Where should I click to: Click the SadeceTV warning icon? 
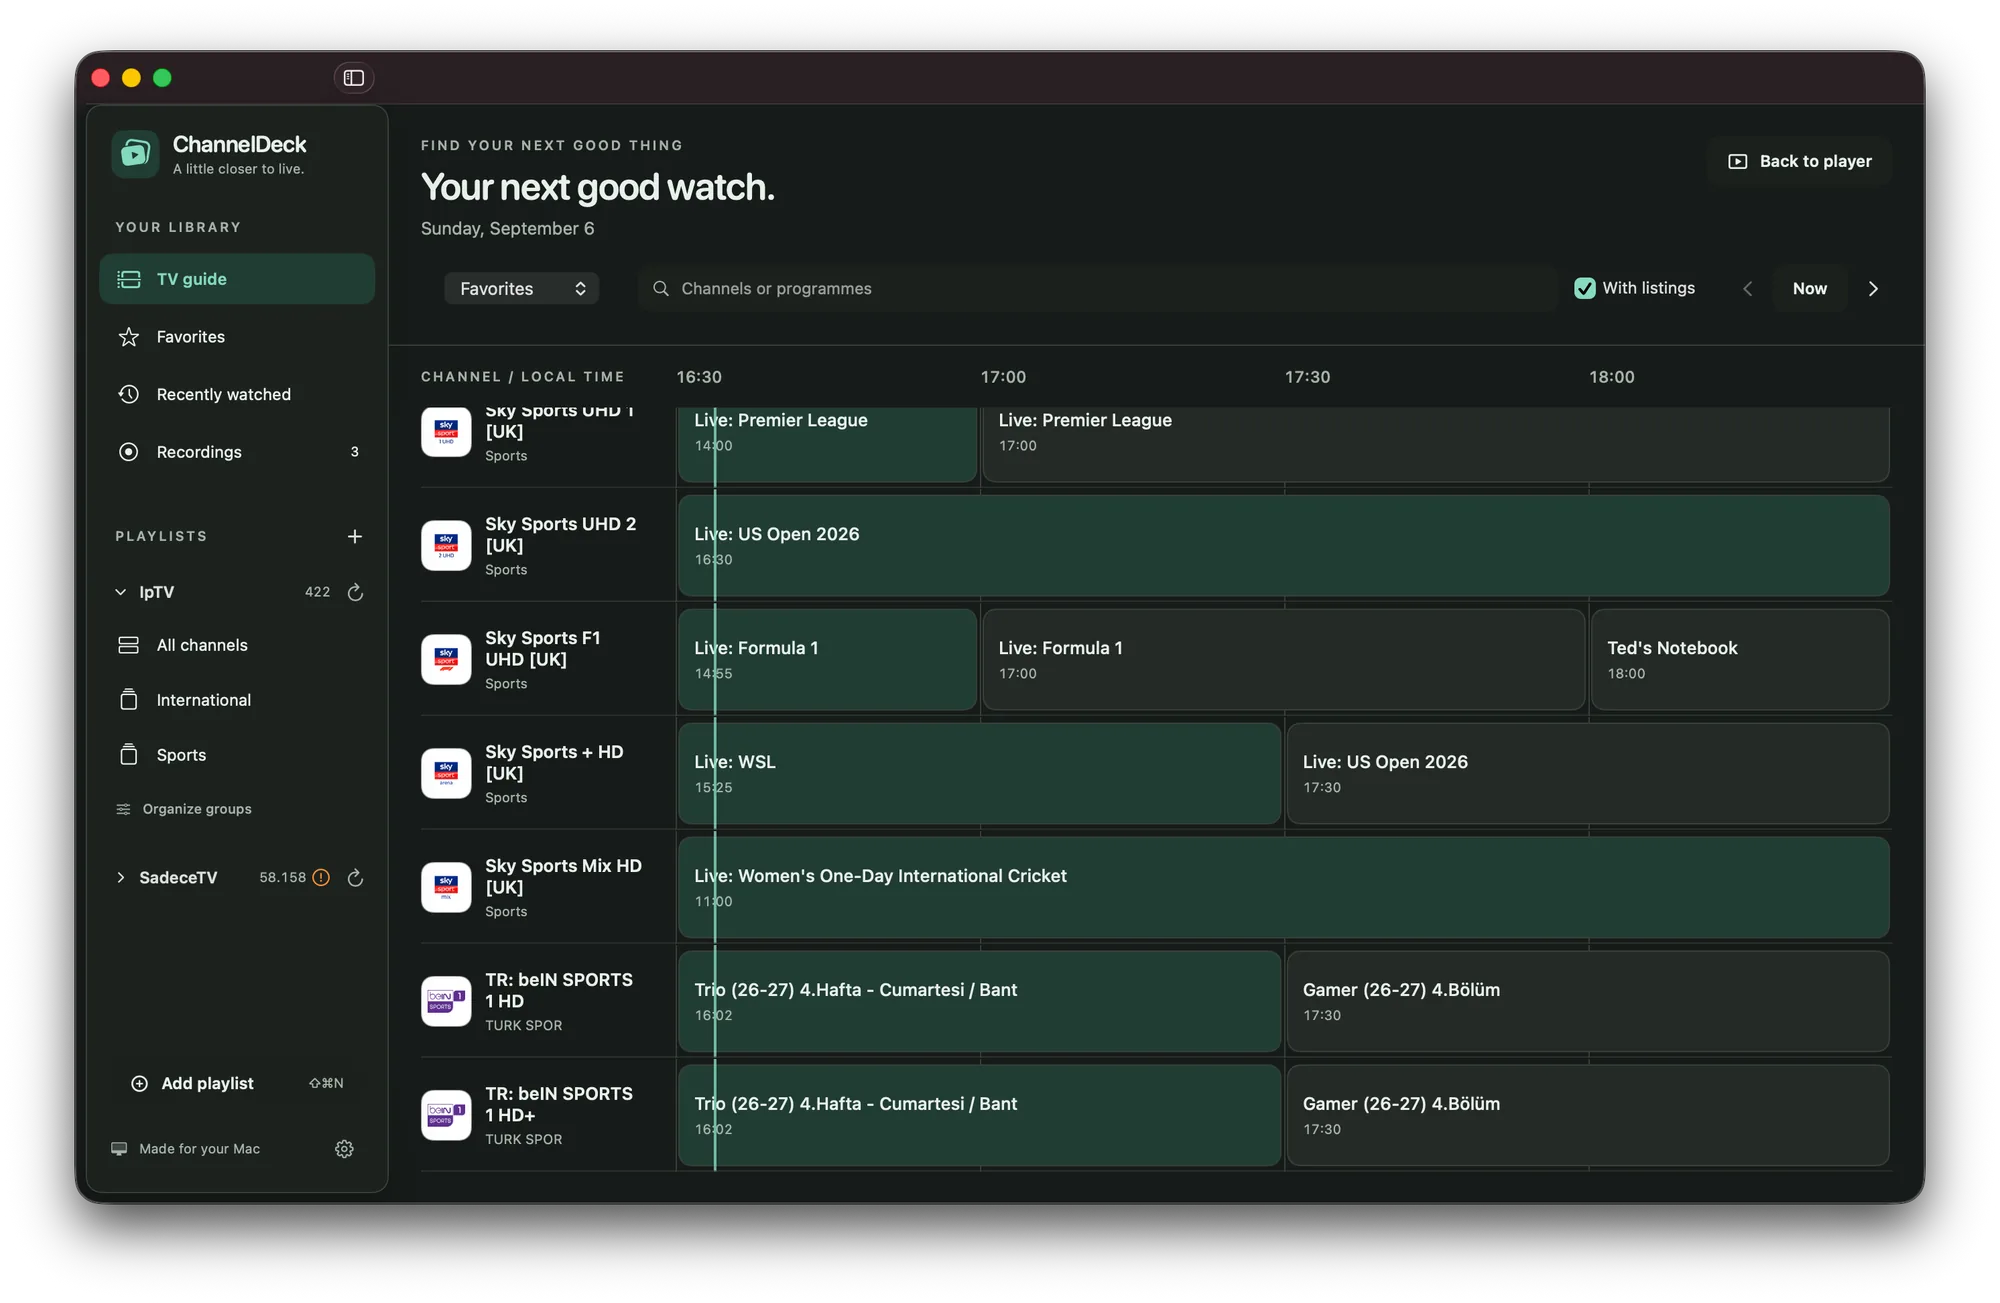tap(321, 878)
